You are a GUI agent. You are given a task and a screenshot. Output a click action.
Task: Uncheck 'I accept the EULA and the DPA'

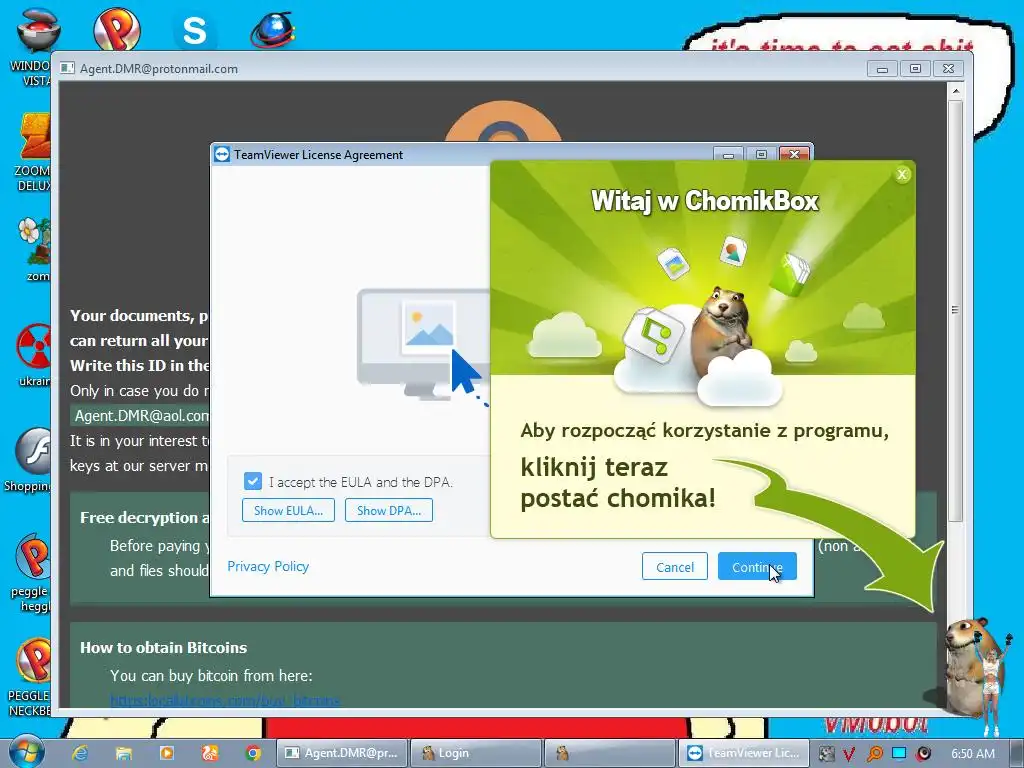pos(253,481)
